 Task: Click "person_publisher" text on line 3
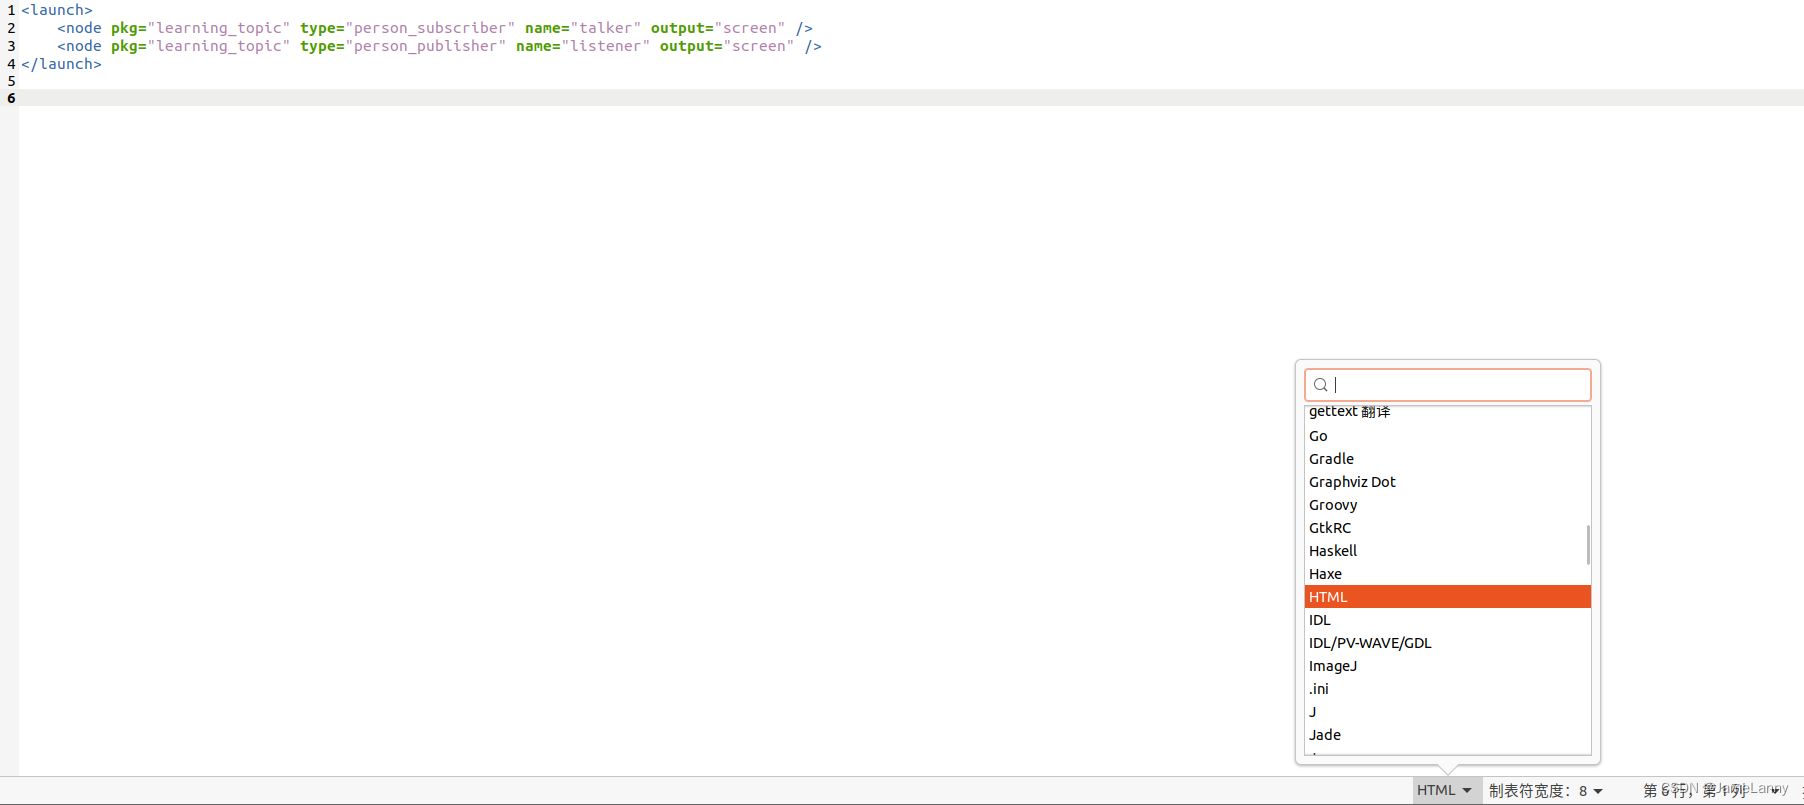(426, 46)
